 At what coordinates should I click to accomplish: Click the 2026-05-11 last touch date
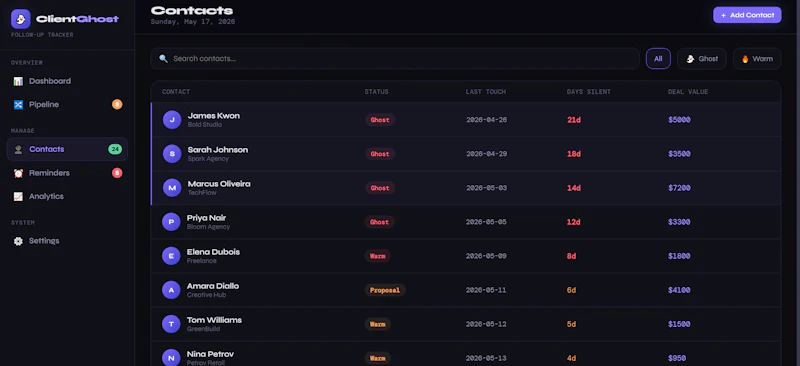click(x=486, y=290)
